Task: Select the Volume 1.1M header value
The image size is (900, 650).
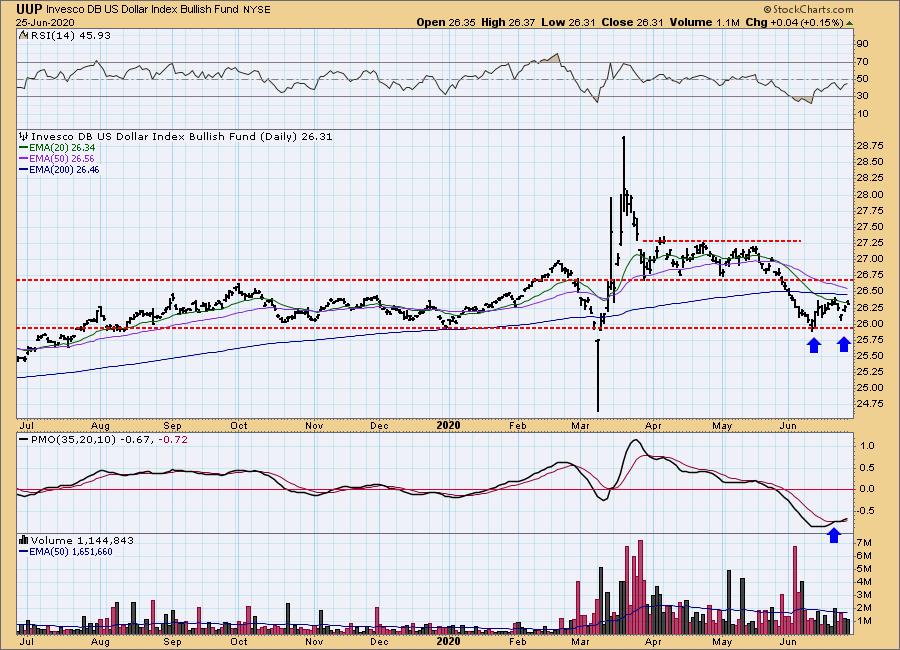Action: point(704,22)
